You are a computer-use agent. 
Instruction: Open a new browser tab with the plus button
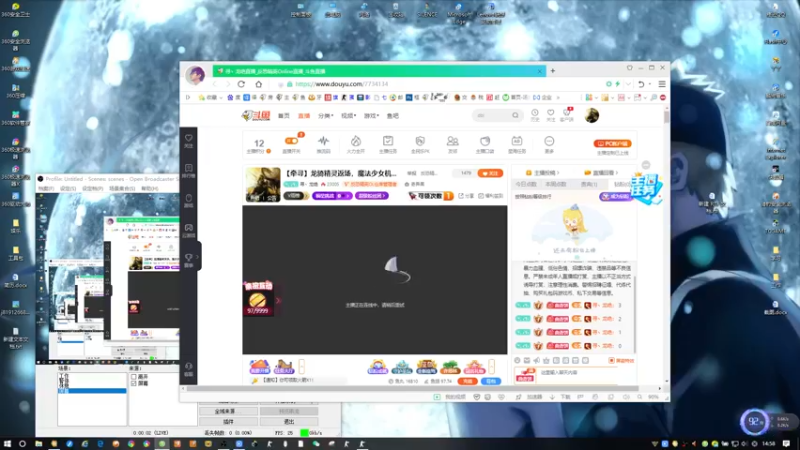click(x=553, y=71)
